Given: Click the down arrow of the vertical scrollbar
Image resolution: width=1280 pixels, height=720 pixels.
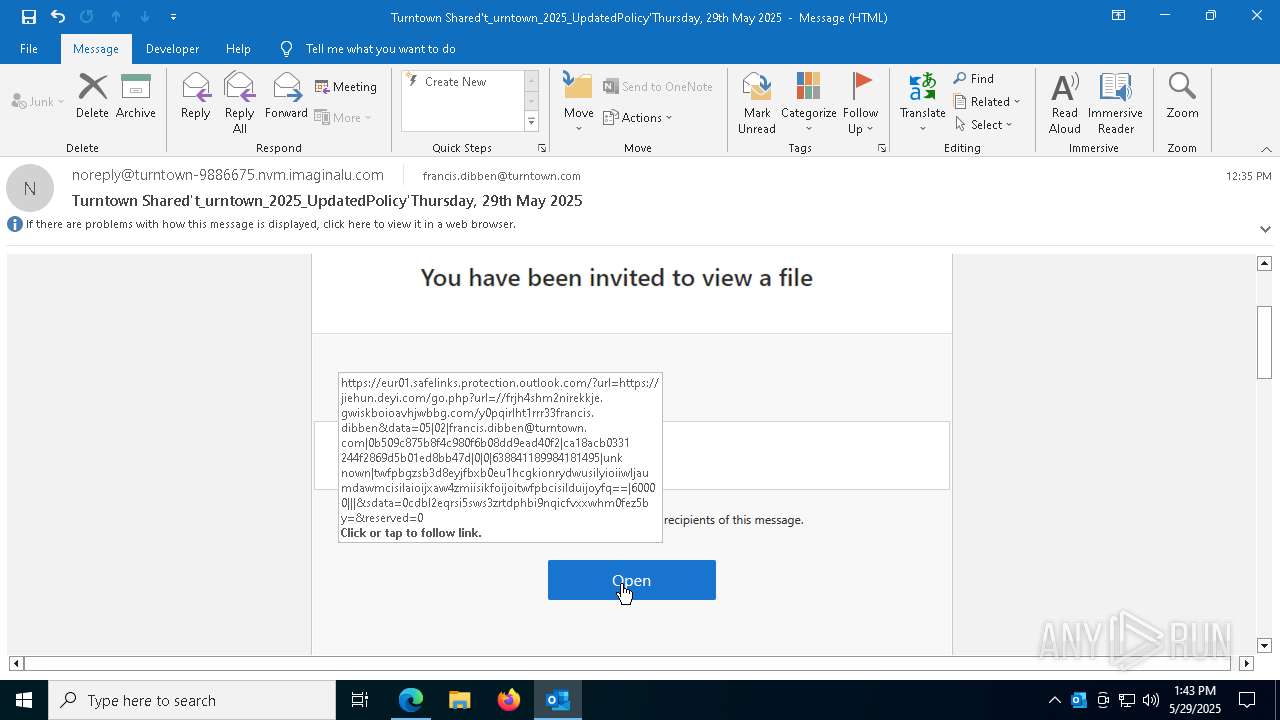Looking at the screenshot, I should tap(1264, 646).
